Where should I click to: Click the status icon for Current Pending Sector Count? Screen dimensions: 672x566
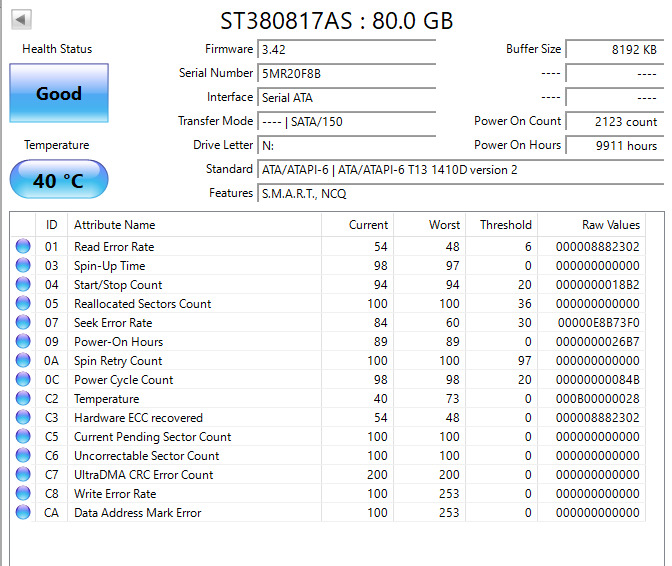coord(23,437)
